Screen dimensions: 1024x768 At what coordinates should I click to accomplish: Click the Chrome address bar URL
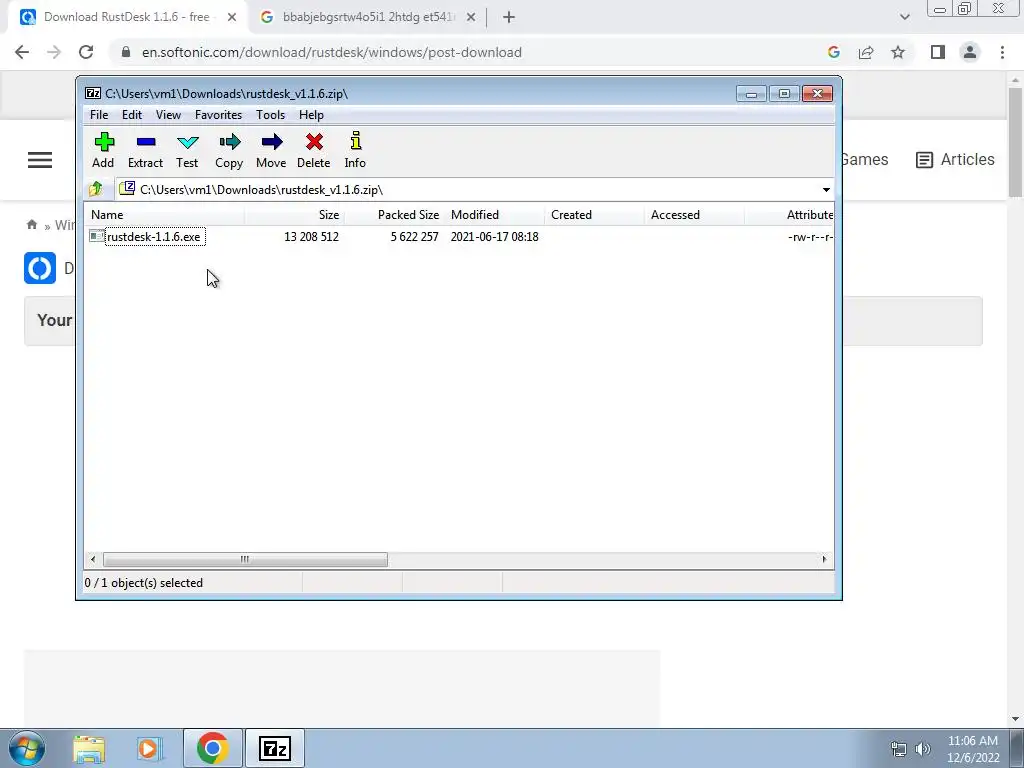(x=332, y=52)
